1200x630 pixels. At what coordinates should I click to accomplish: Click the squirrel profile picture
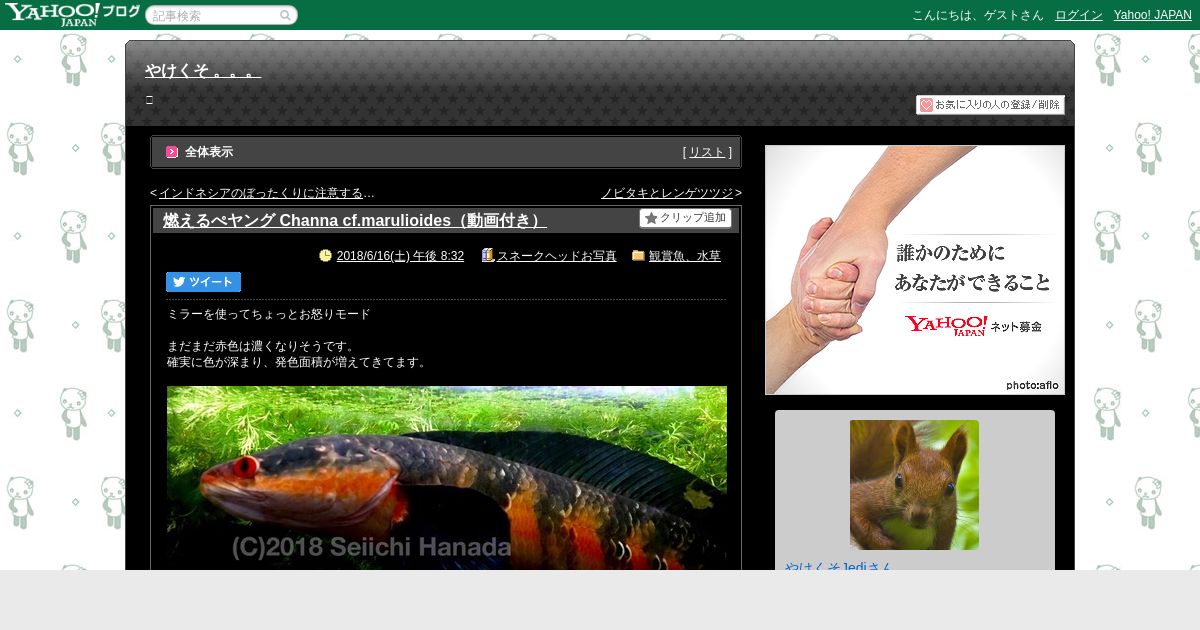[914, 485]
